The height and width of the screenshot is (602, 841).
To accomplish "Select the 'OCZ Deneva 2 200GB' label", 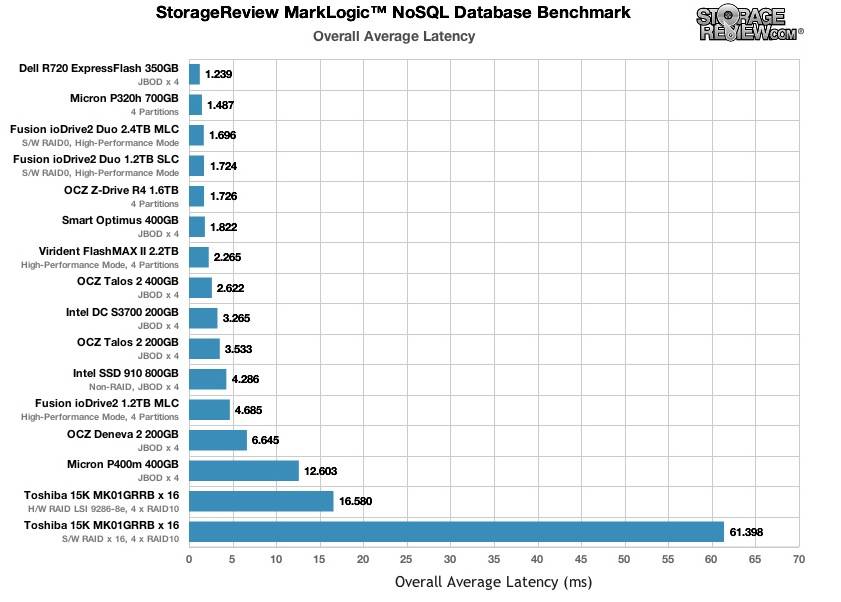I will point(123,434).
